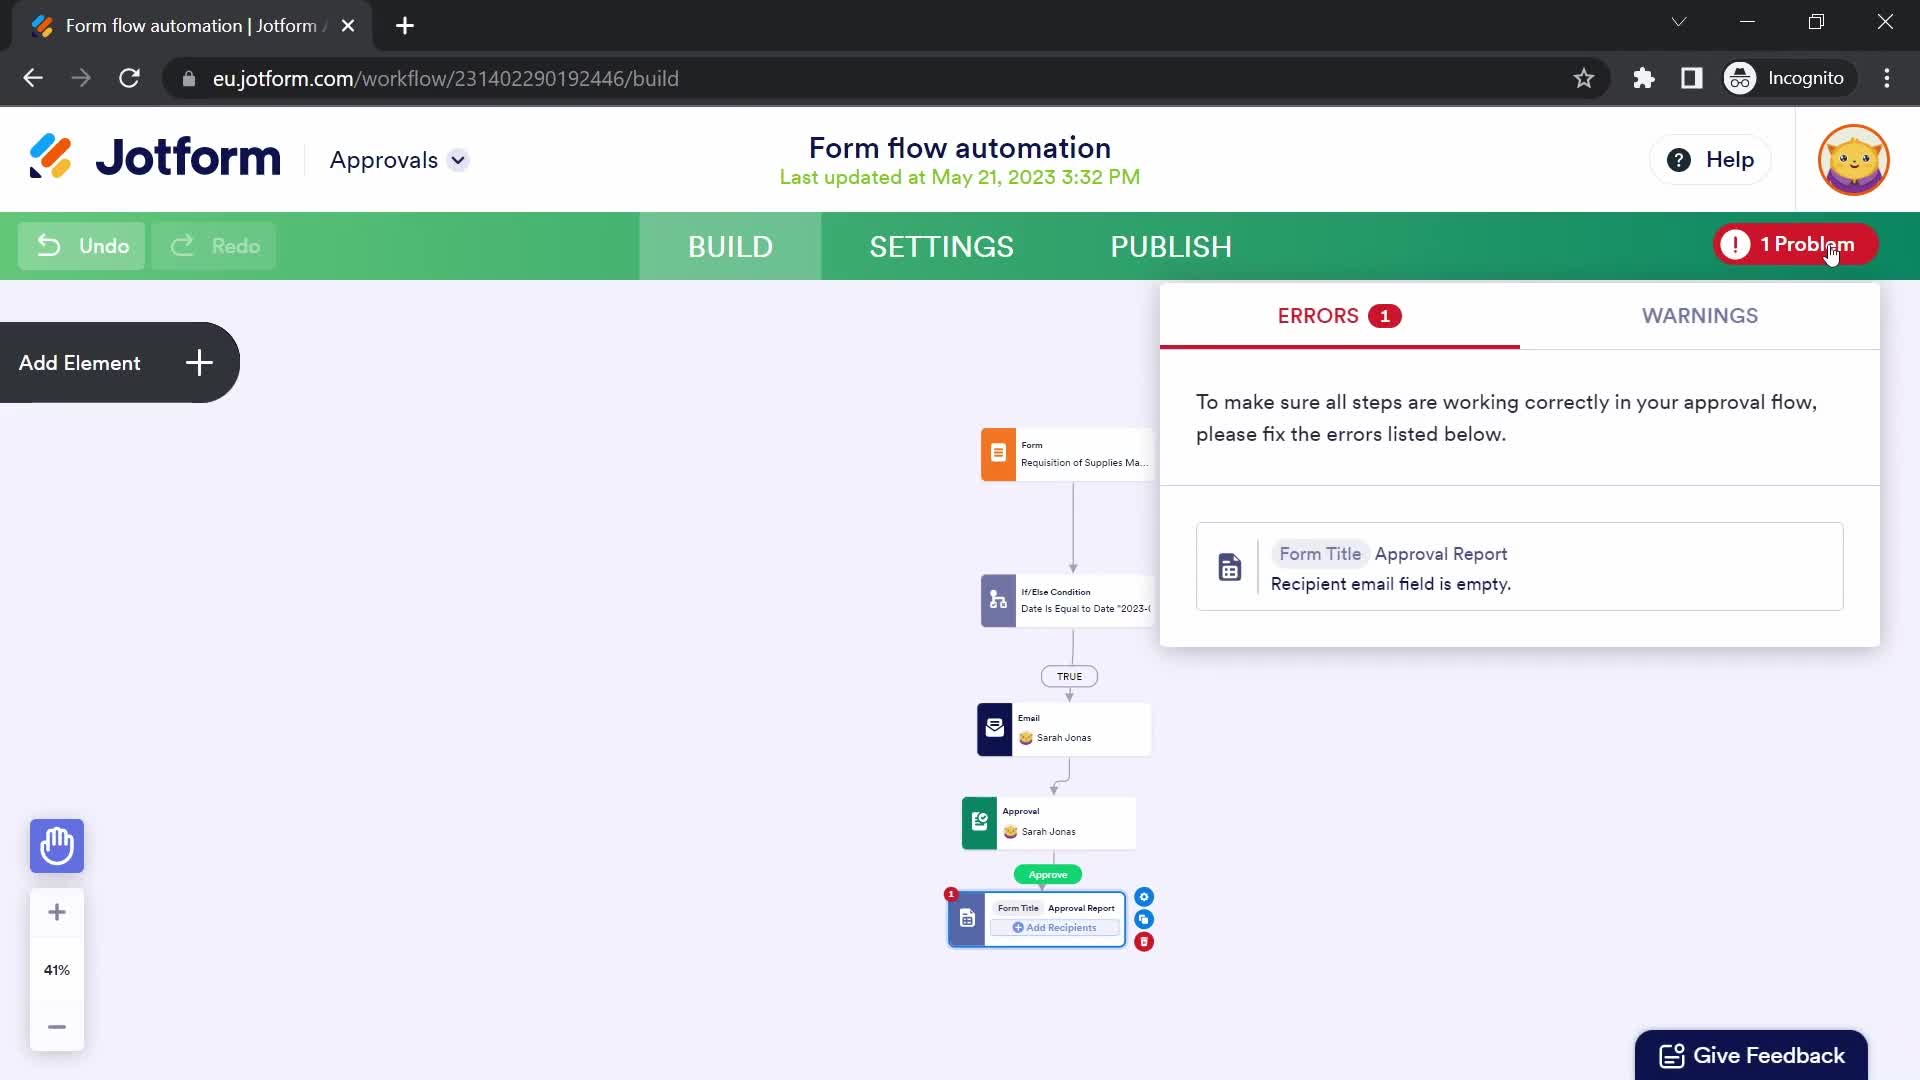Switch to the WARNINGS tab
1920x1080 pixels.
[x=1700, y=315]
